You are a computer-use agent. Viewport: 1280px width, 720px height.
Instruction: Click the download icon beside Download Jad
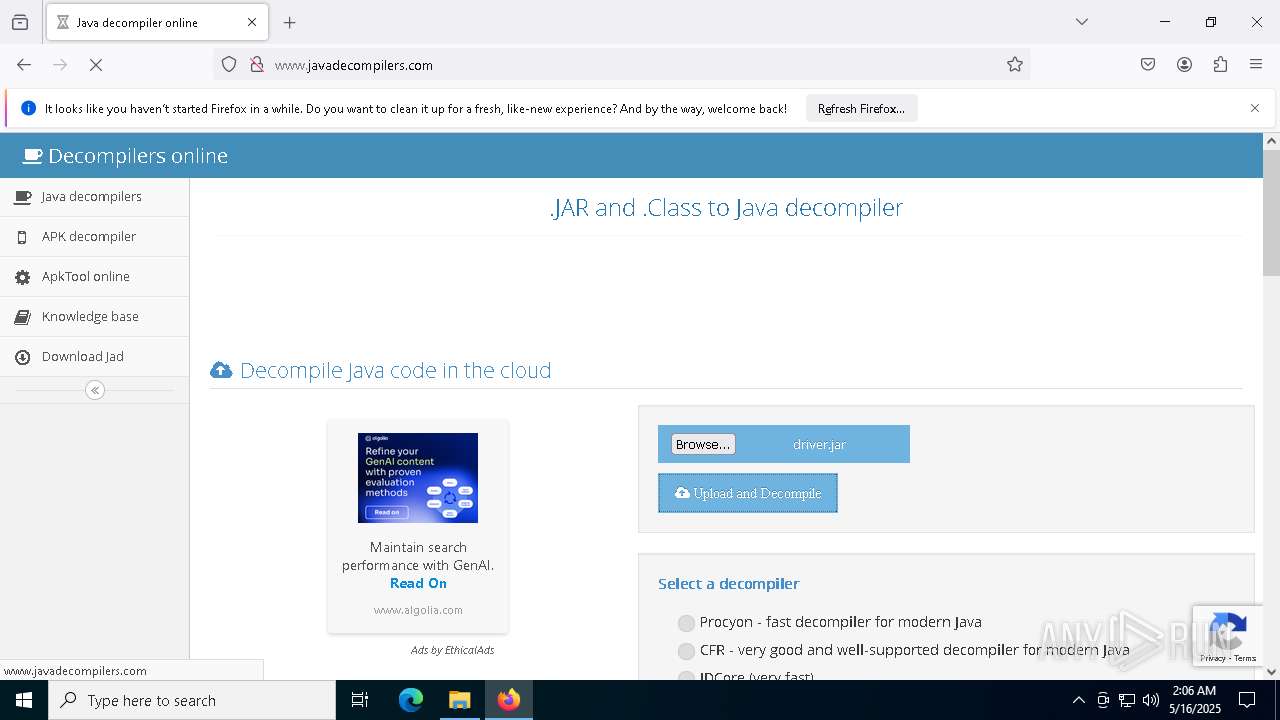click(x=22, y=357)
